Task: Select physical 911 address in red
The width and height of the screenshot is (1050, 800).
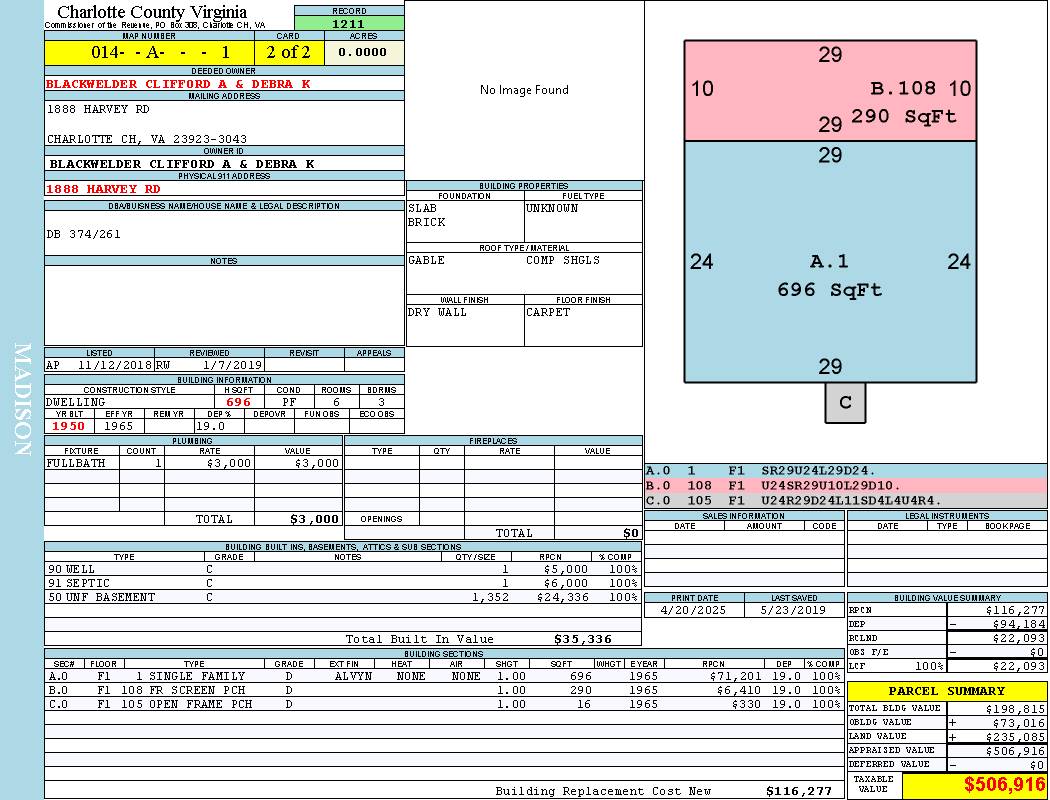Action: point(103,189)
